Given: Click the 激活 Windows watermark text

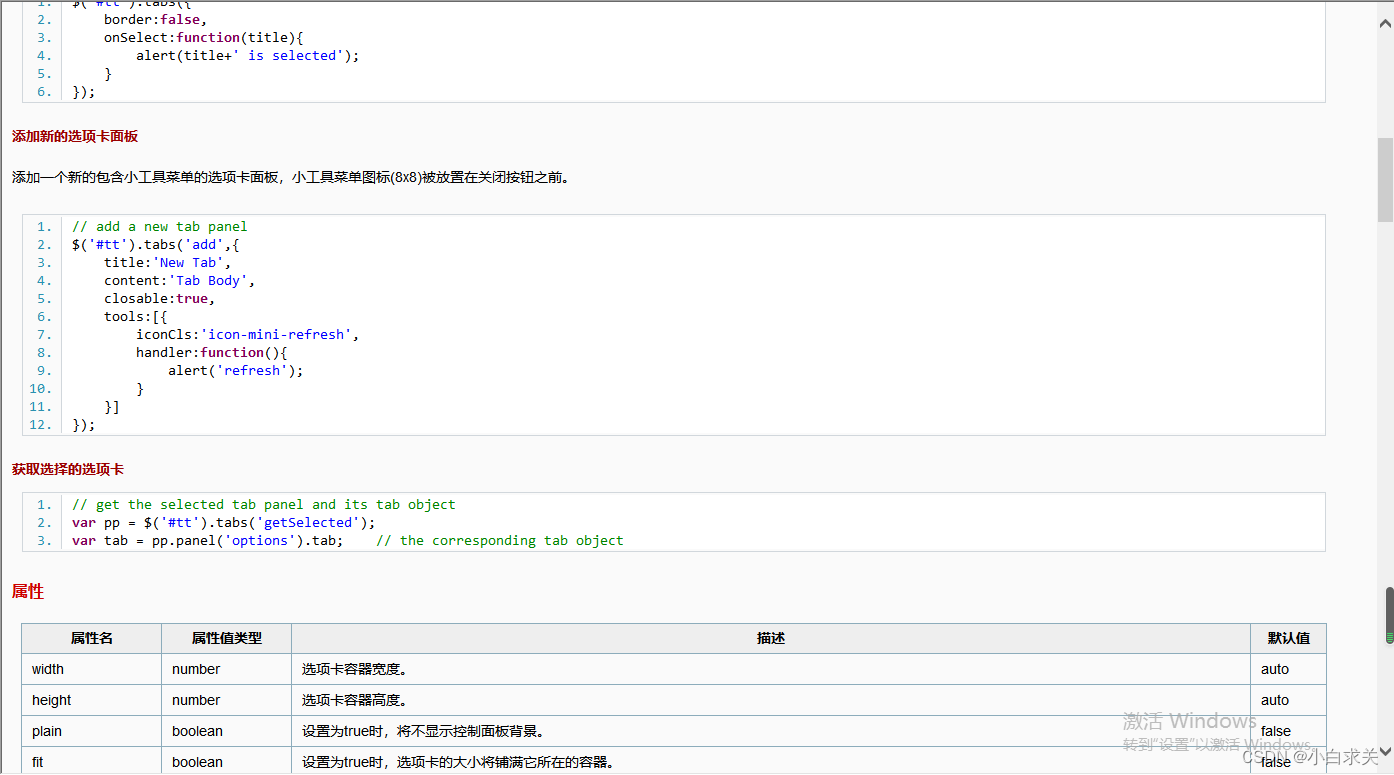Looking at the screenshot, I should tap(1188, 720).
